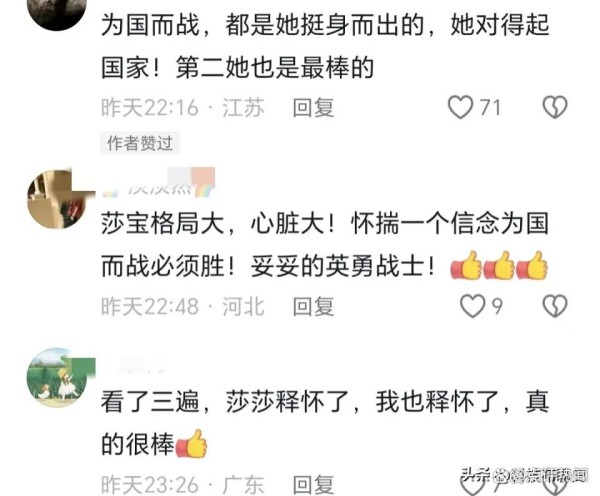The image size is (600, 496).
Task: Like the comment with 71 likes
Action: [460, 107]
